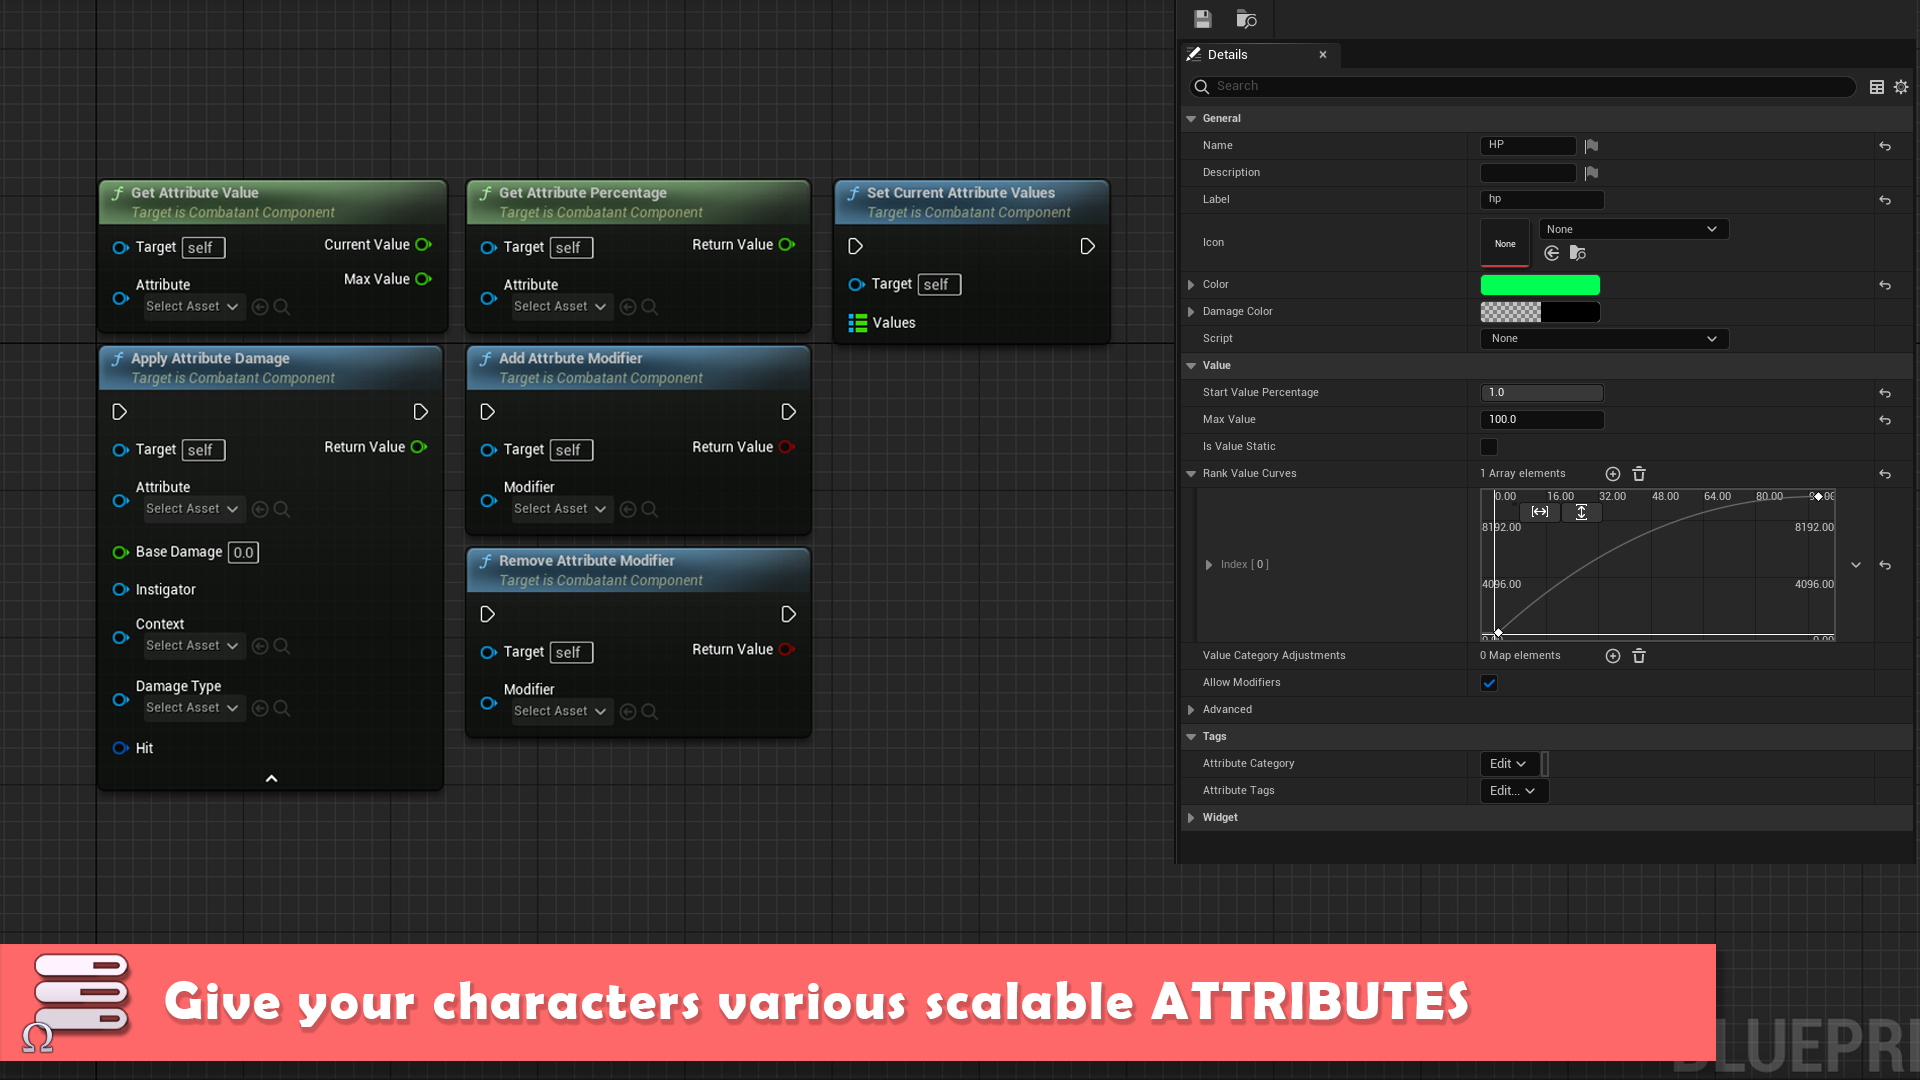Image resolution: width=1920 pixels, height=1080 pixels.
Task: Click Start Value Percentage field 1.0
Action: [1542, 393]
